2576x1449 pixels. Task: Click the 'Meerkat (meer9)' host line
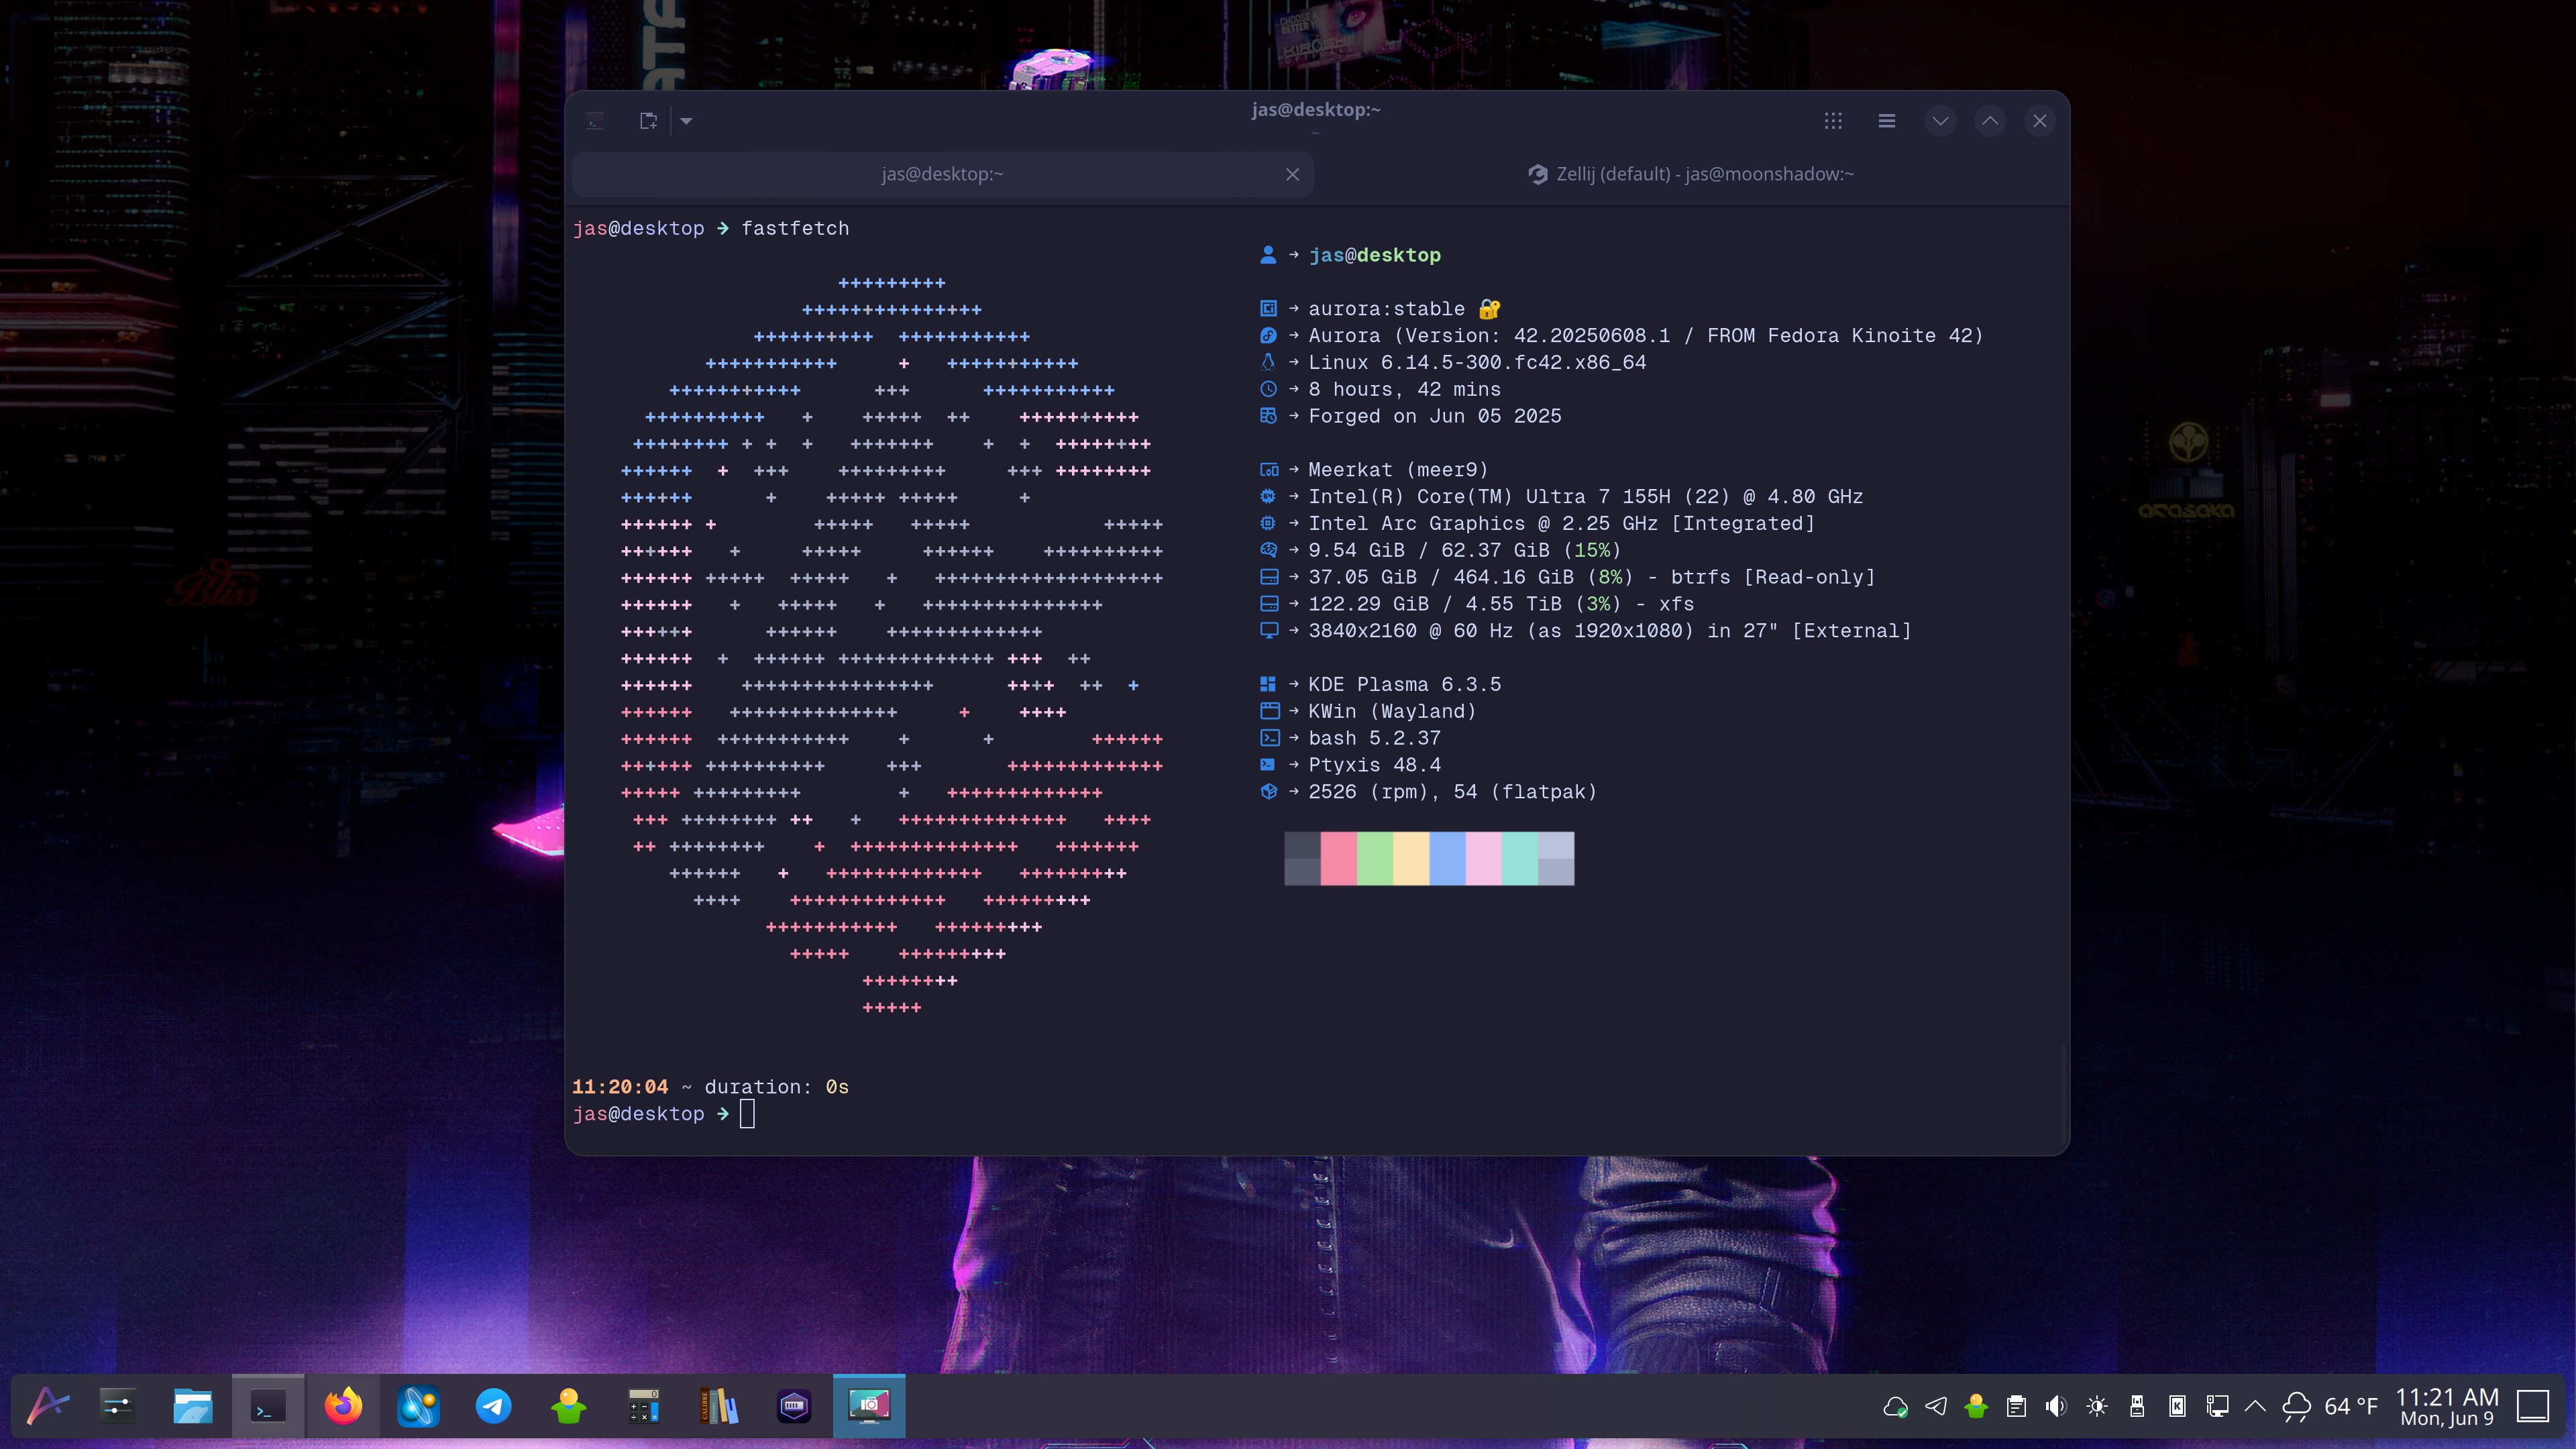[1398, 470]
